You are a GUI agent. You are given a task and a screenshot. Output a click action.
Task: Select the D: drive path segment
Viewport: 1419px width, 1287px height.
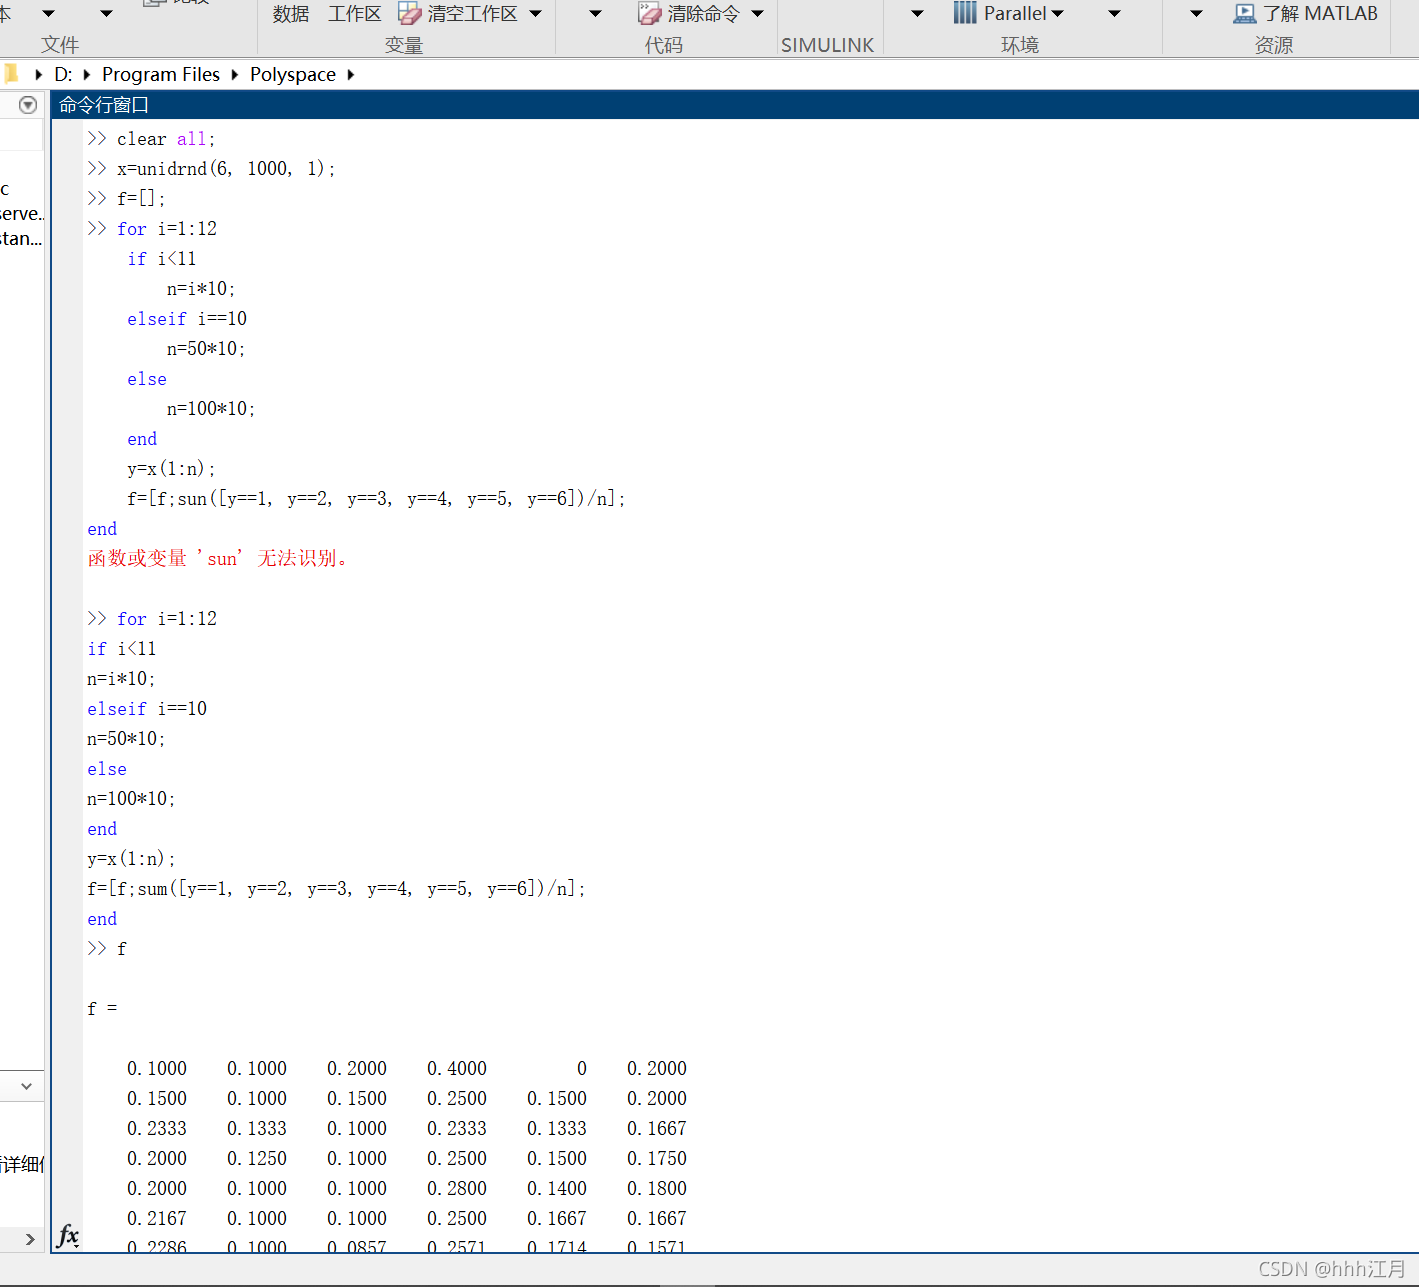(63, 75)
